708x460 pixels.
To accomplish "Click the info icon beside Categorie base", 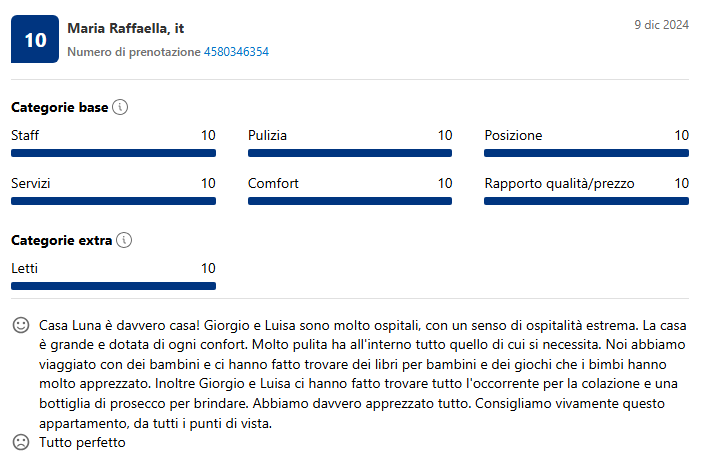I will (x=120, y=107).
